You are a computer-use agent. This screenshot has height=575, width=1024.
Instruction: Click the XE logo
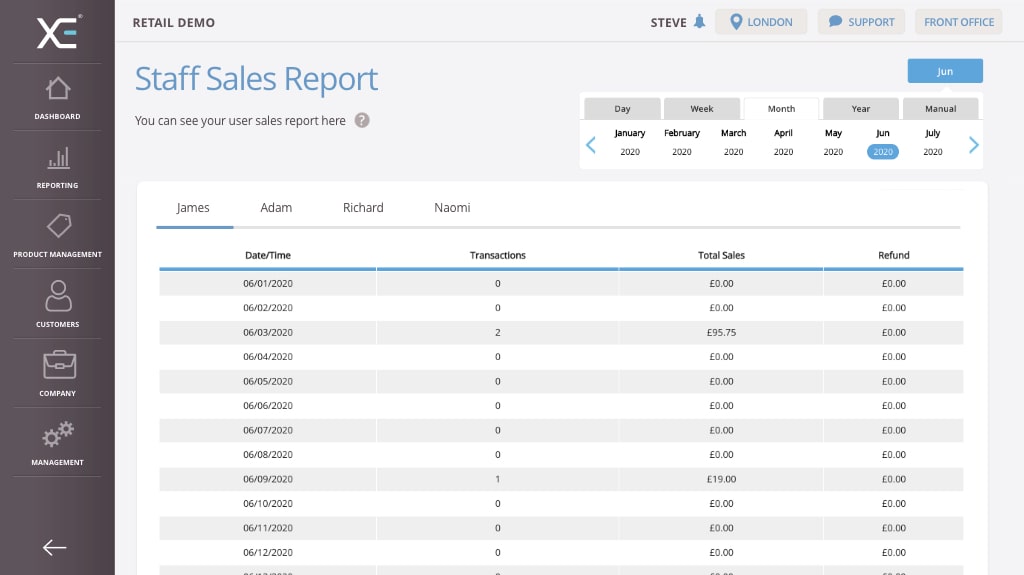coord(58,32)
